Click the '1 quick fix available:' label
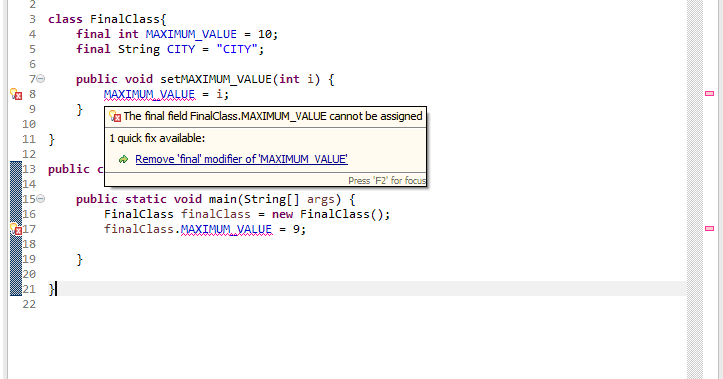Screen dimensions: 723x379 point(157,138)
